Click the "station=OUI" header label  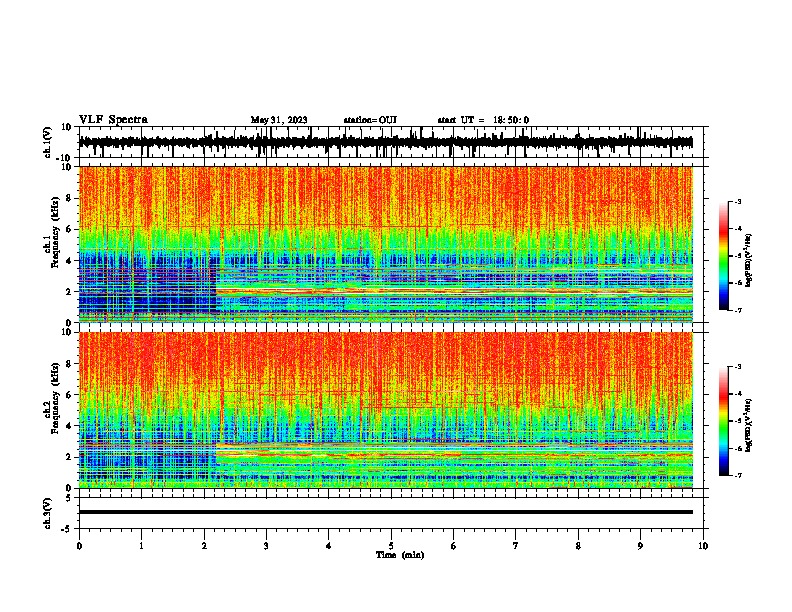(x=370, y=120)
